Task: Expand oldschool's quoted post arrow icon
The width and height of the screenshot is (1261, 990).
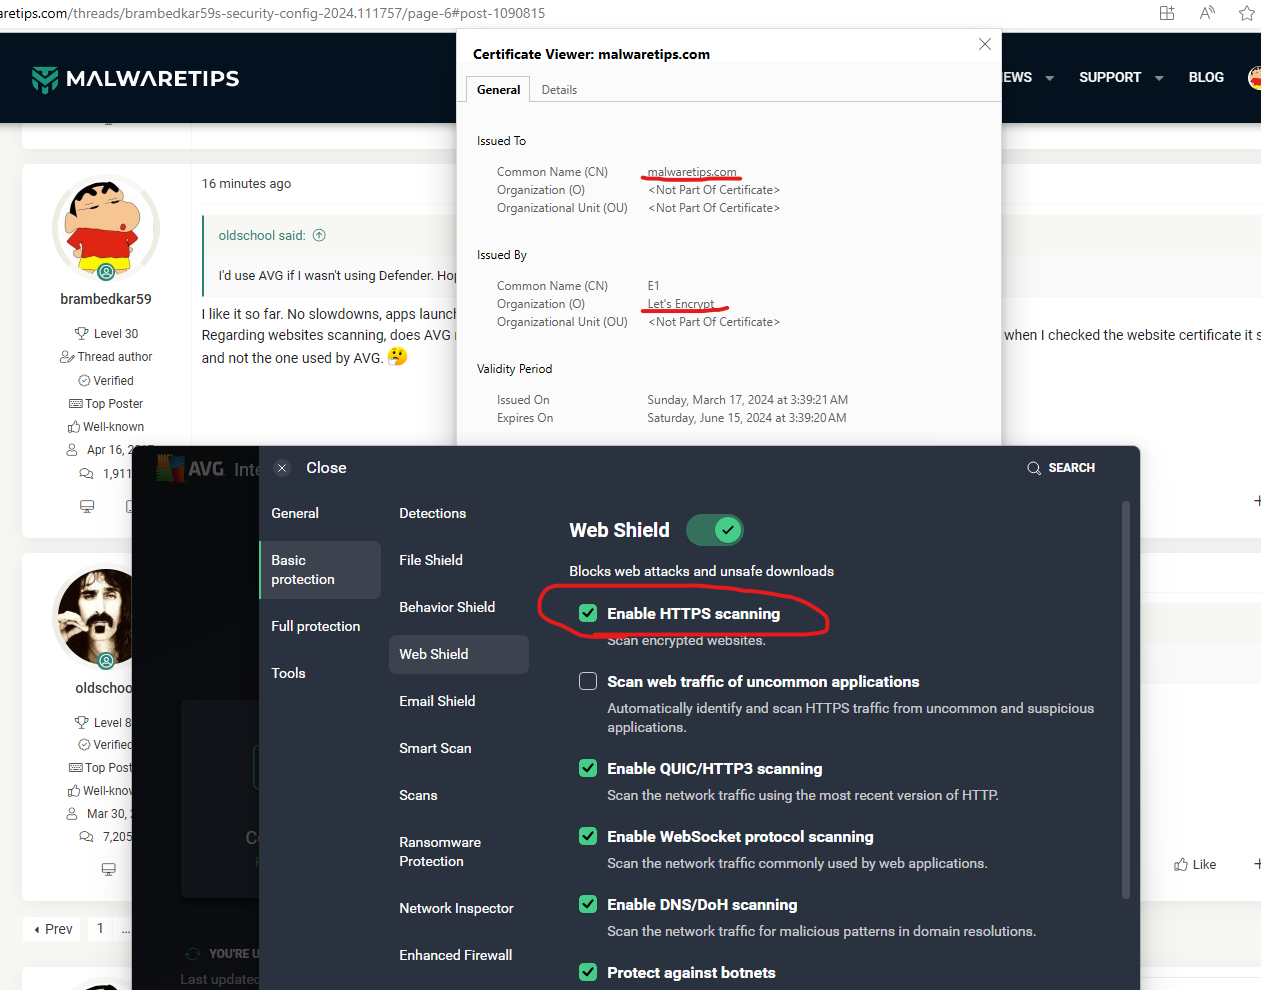Action: point(319,235)
